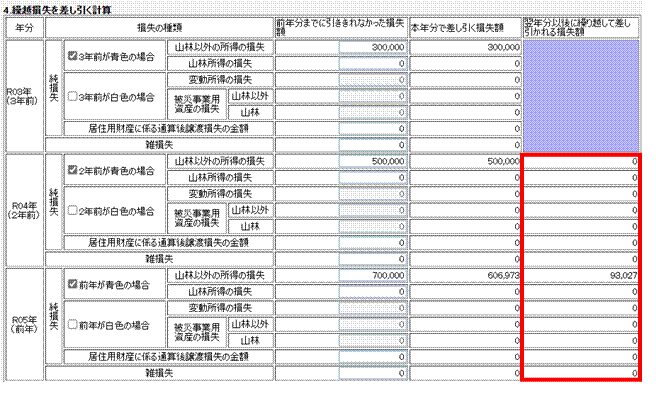Uncheck the 3年前が青色の場合 checkbox
This screenshot has height=394, width=656.
click(72, 55)
